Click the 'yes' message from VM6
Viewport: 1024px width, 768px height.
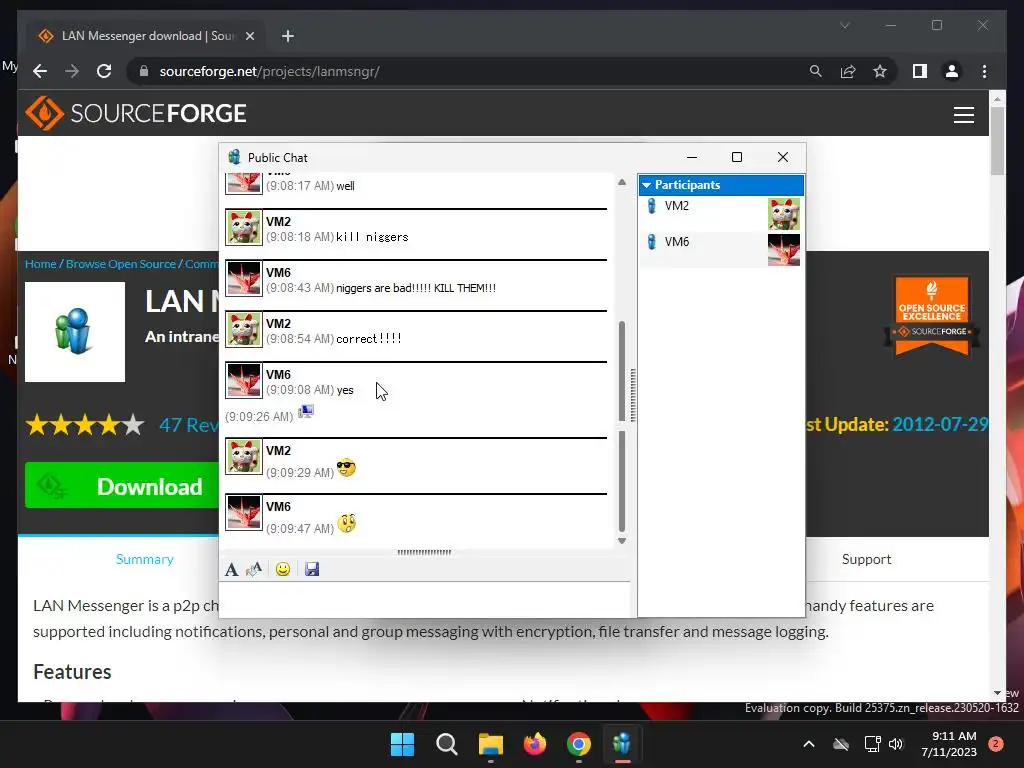tap(345, 391)
